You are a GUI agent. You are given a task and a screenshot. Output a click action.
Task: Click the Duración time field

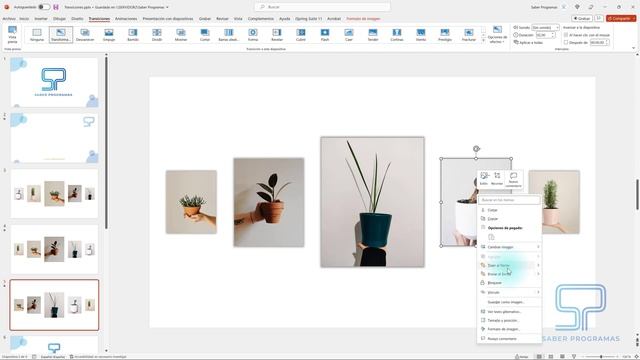(545, 35)
